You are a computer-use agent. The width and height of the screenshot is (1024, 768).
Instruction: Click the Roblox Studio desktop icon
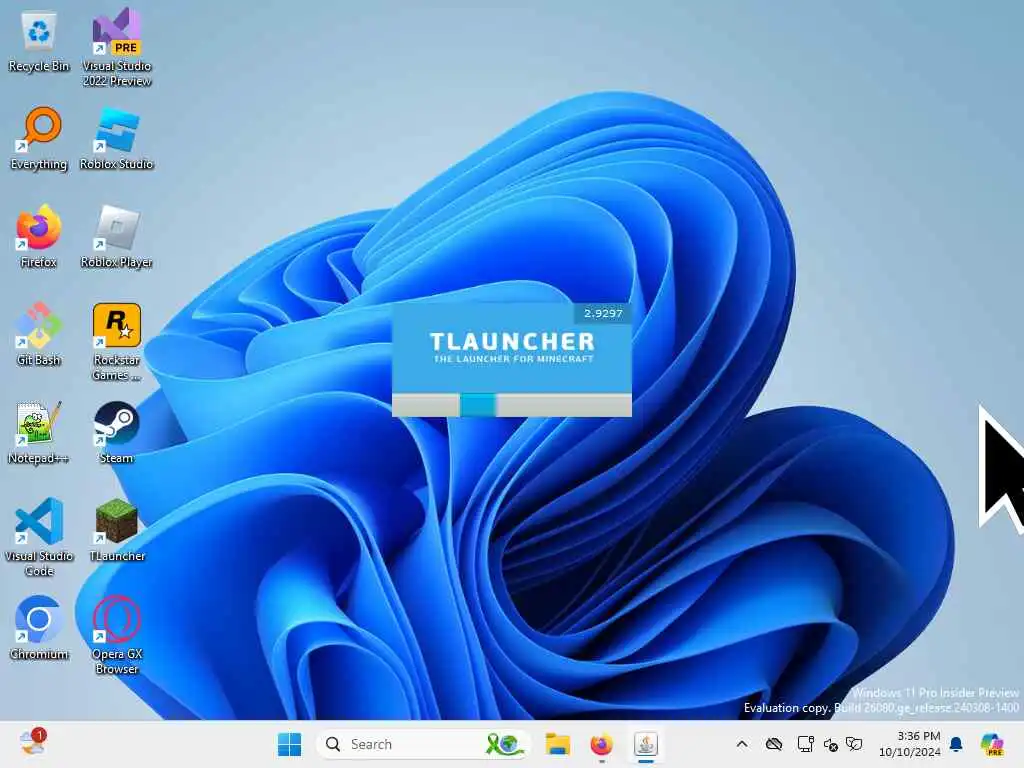click(x=116, y=139)
